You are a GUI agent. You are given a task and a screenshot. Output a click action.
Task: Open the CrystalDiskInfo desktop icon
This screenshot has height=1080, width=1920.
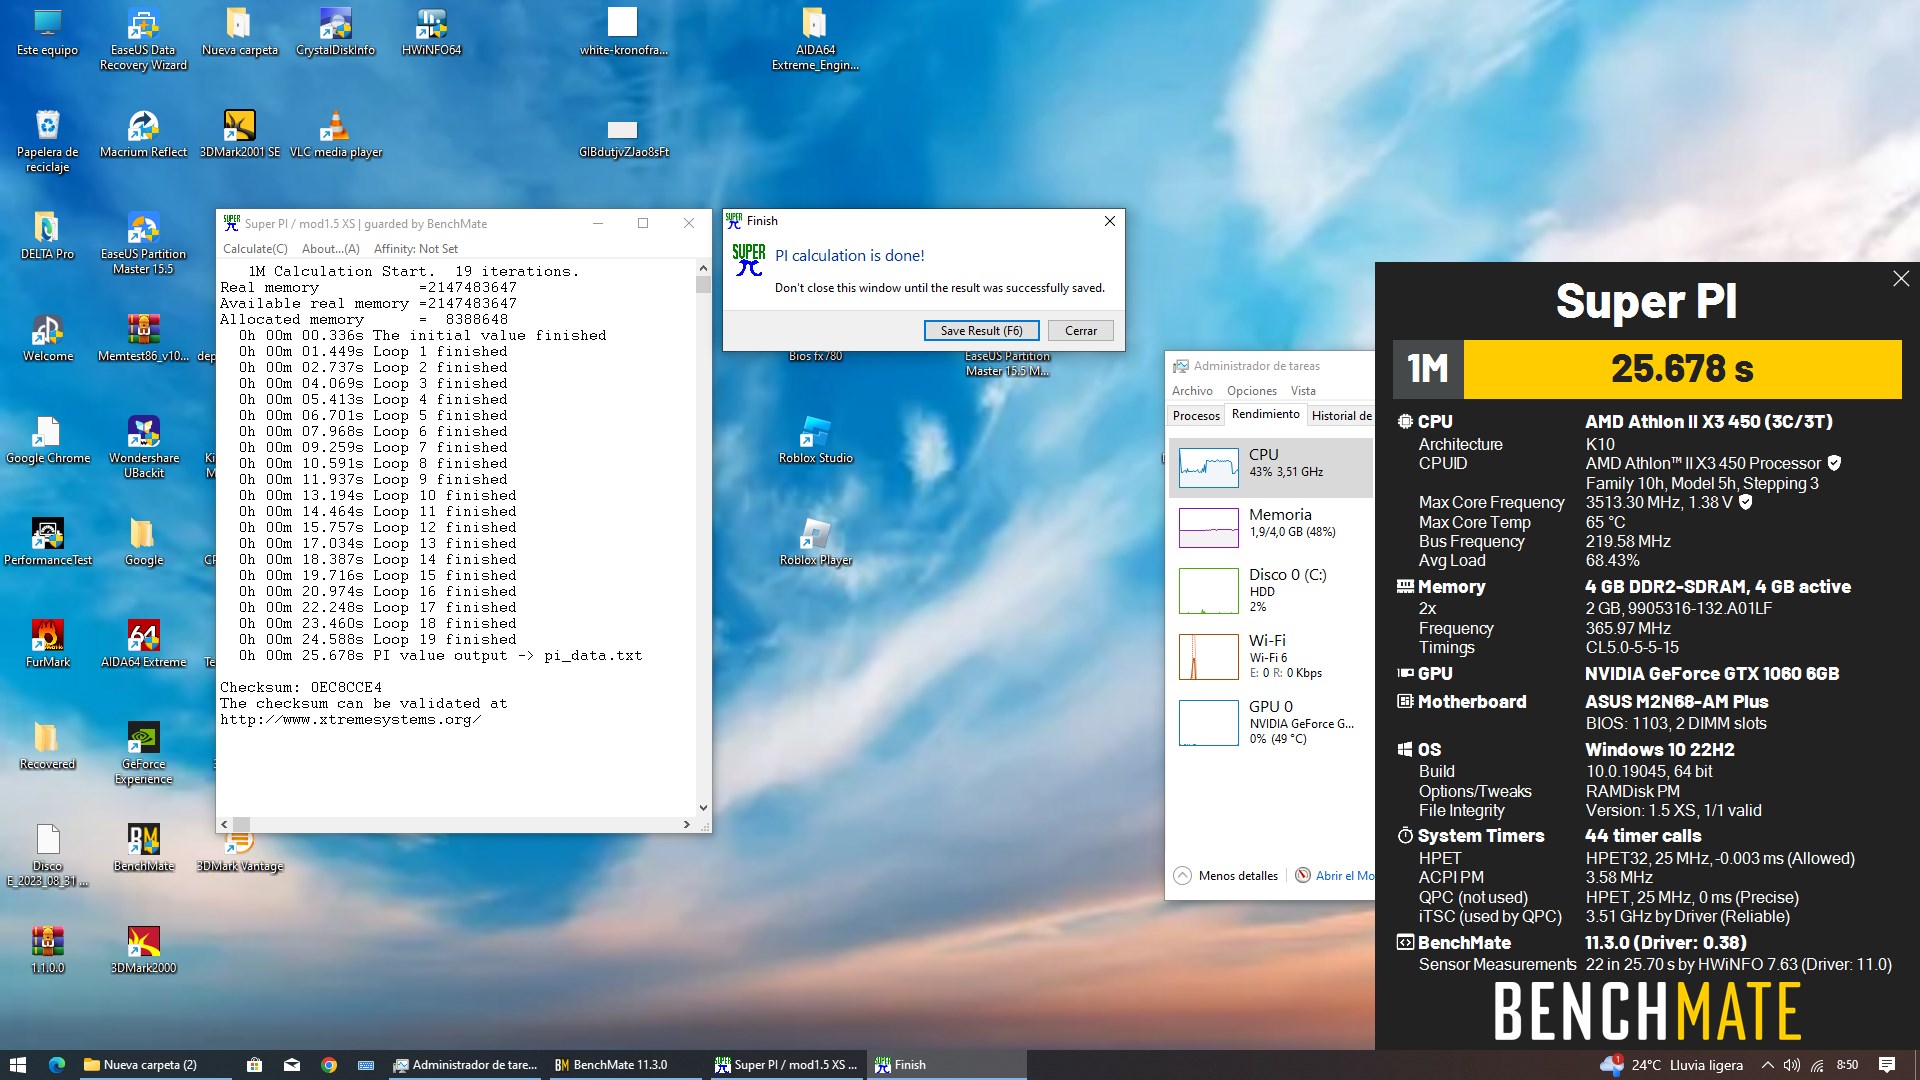click(335, 31)
